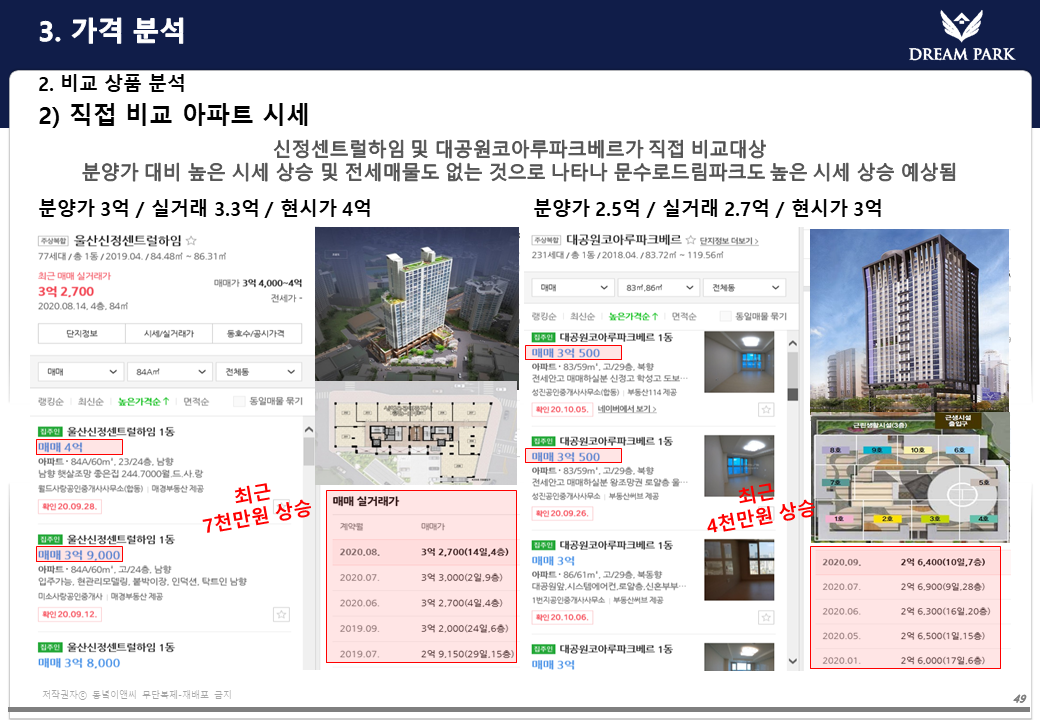This screenshot has height=720, width=1040.
Task: Sort 대공원코아루파크베르 listings by 면적순
Action: coord(684,316)
